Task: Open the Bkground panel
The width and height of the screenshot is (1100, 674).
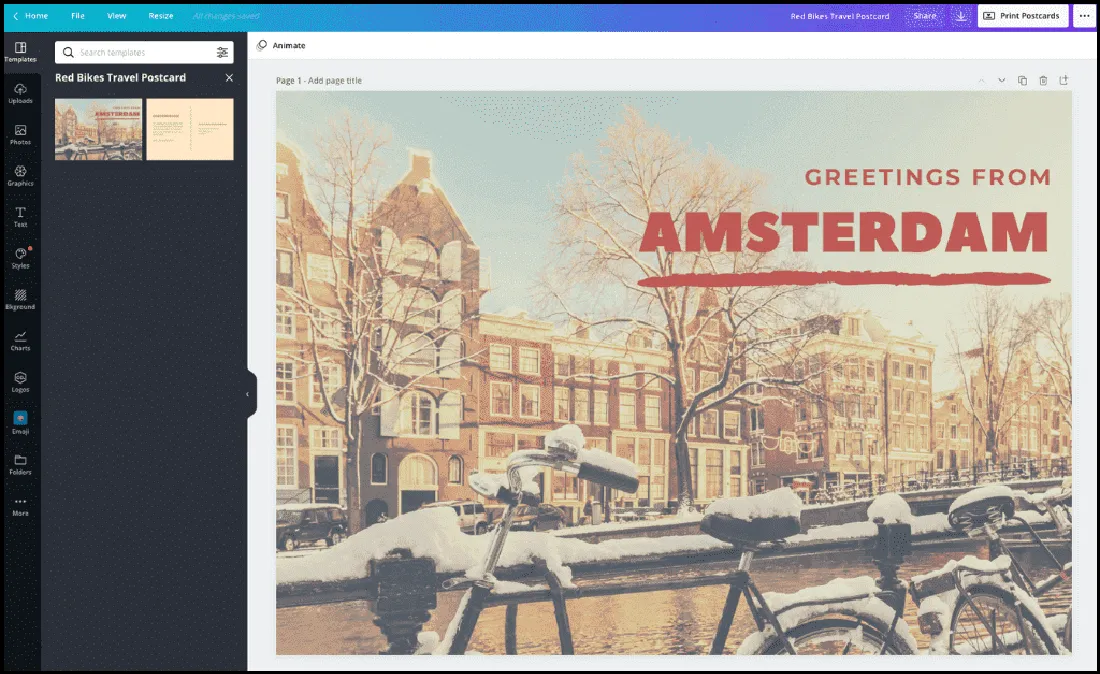Action: pyautogui.click(x=20, y=300)
